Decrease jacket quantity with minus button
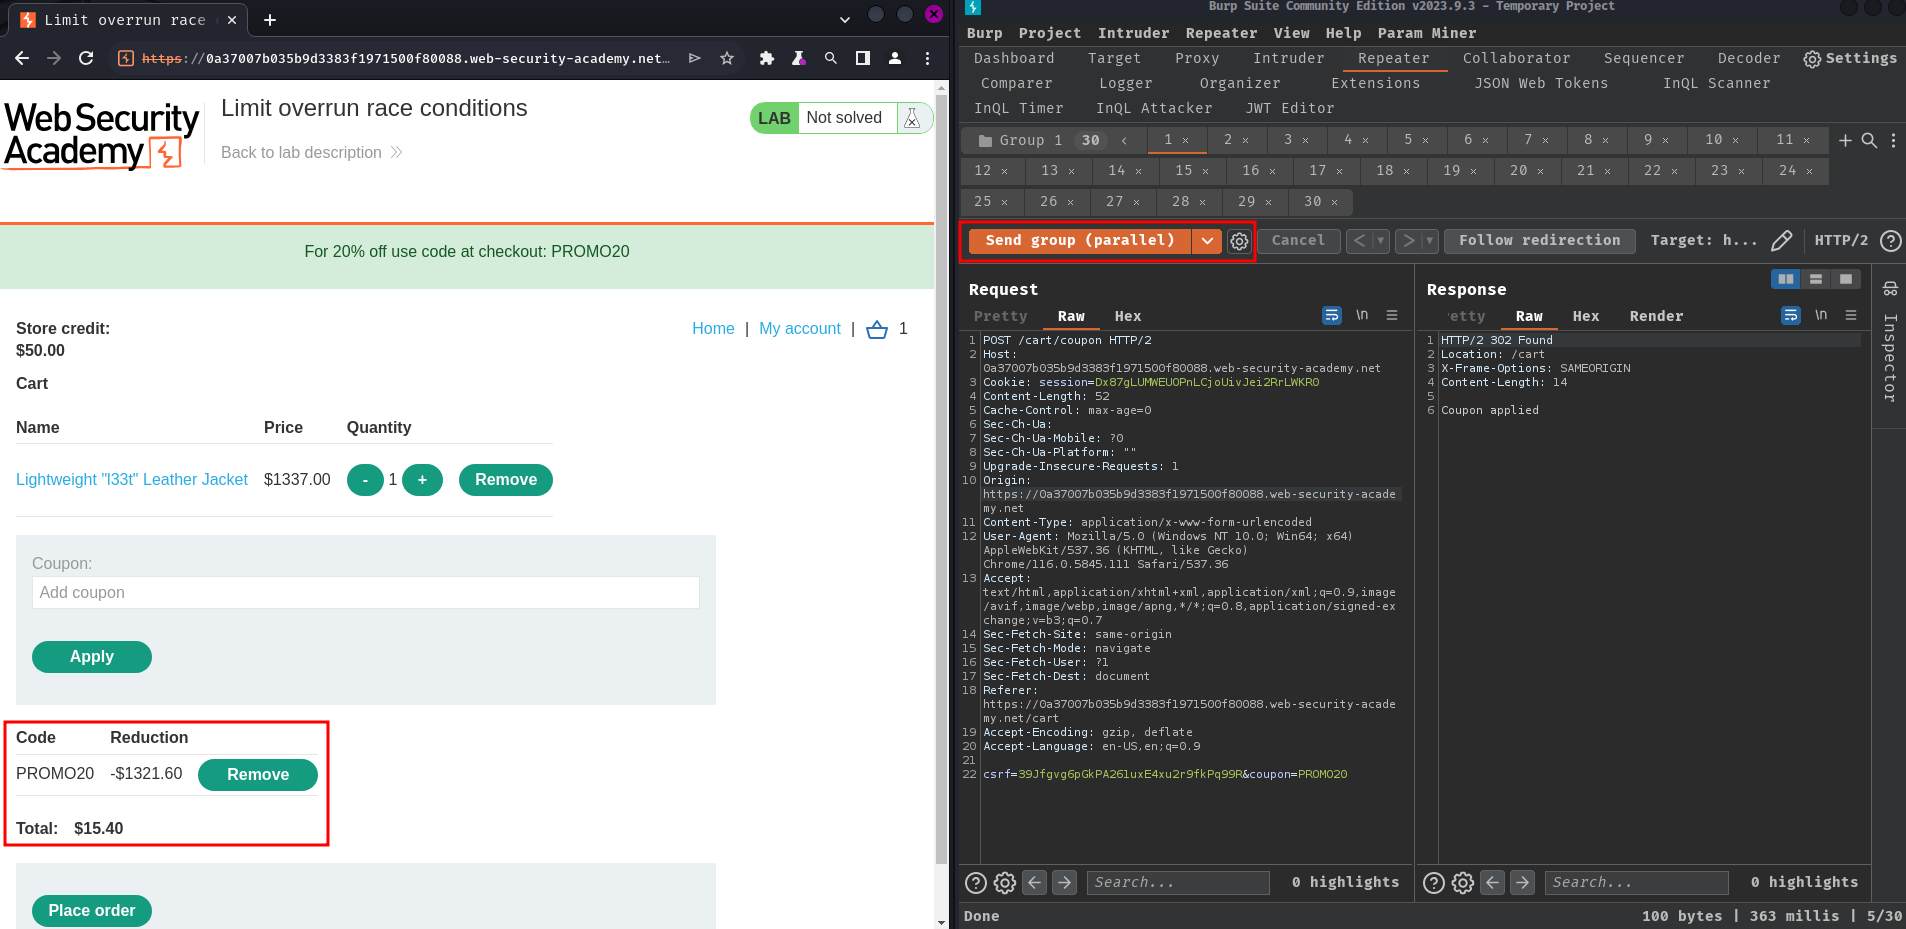 [x=365, y=480]
